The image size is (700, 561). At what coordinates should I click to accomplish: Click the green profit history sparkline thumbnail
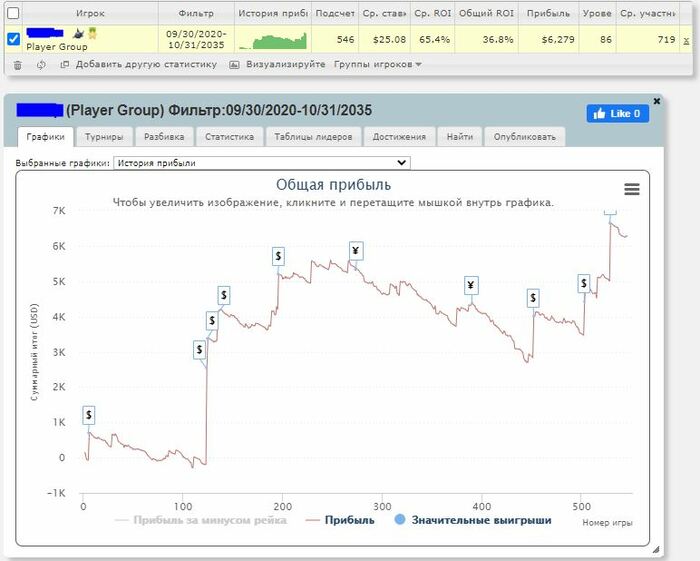(273, 41)
